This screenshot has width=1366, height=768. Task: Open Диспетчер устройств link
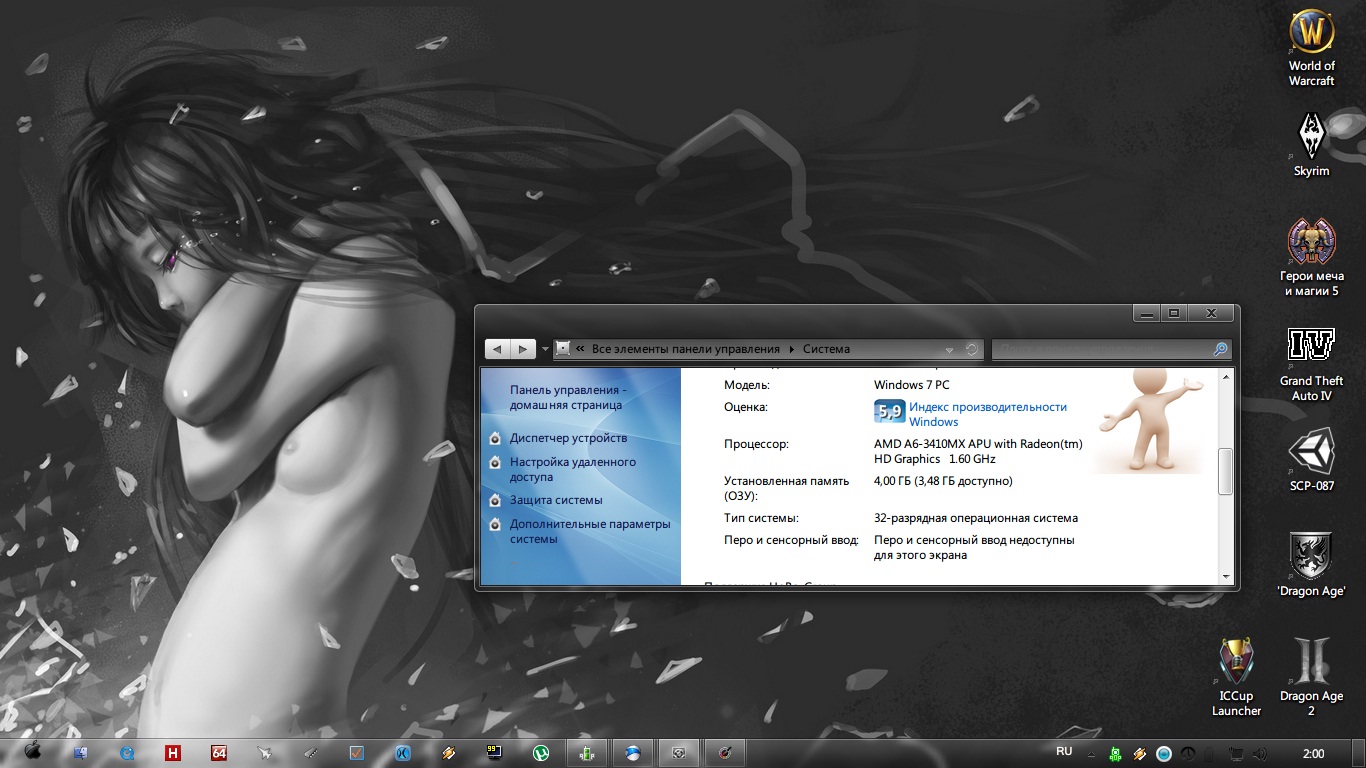[x=568, y=438]
